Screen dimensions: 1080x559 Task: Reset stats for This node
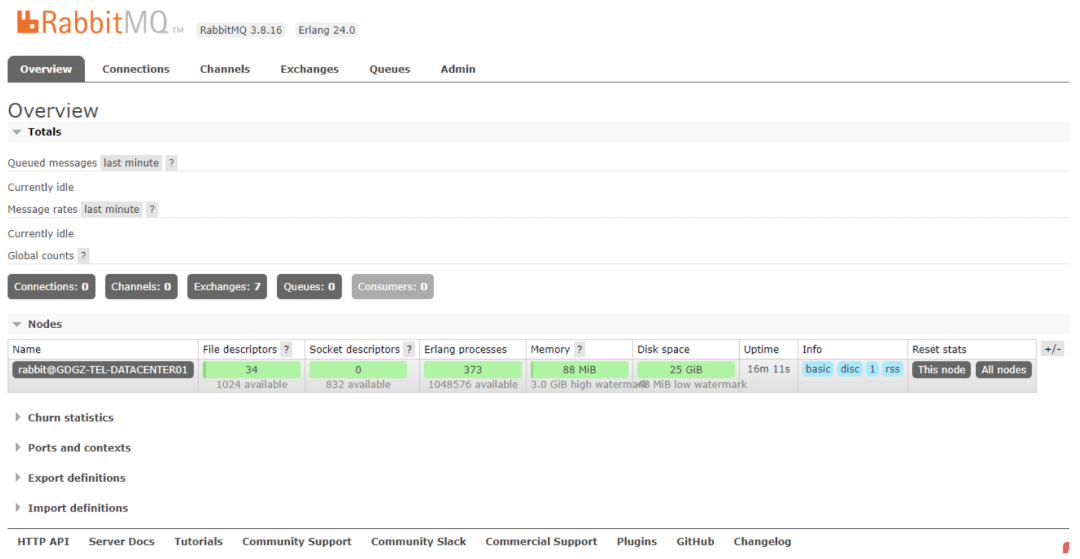pyautogui.click(x=942, y=370)
